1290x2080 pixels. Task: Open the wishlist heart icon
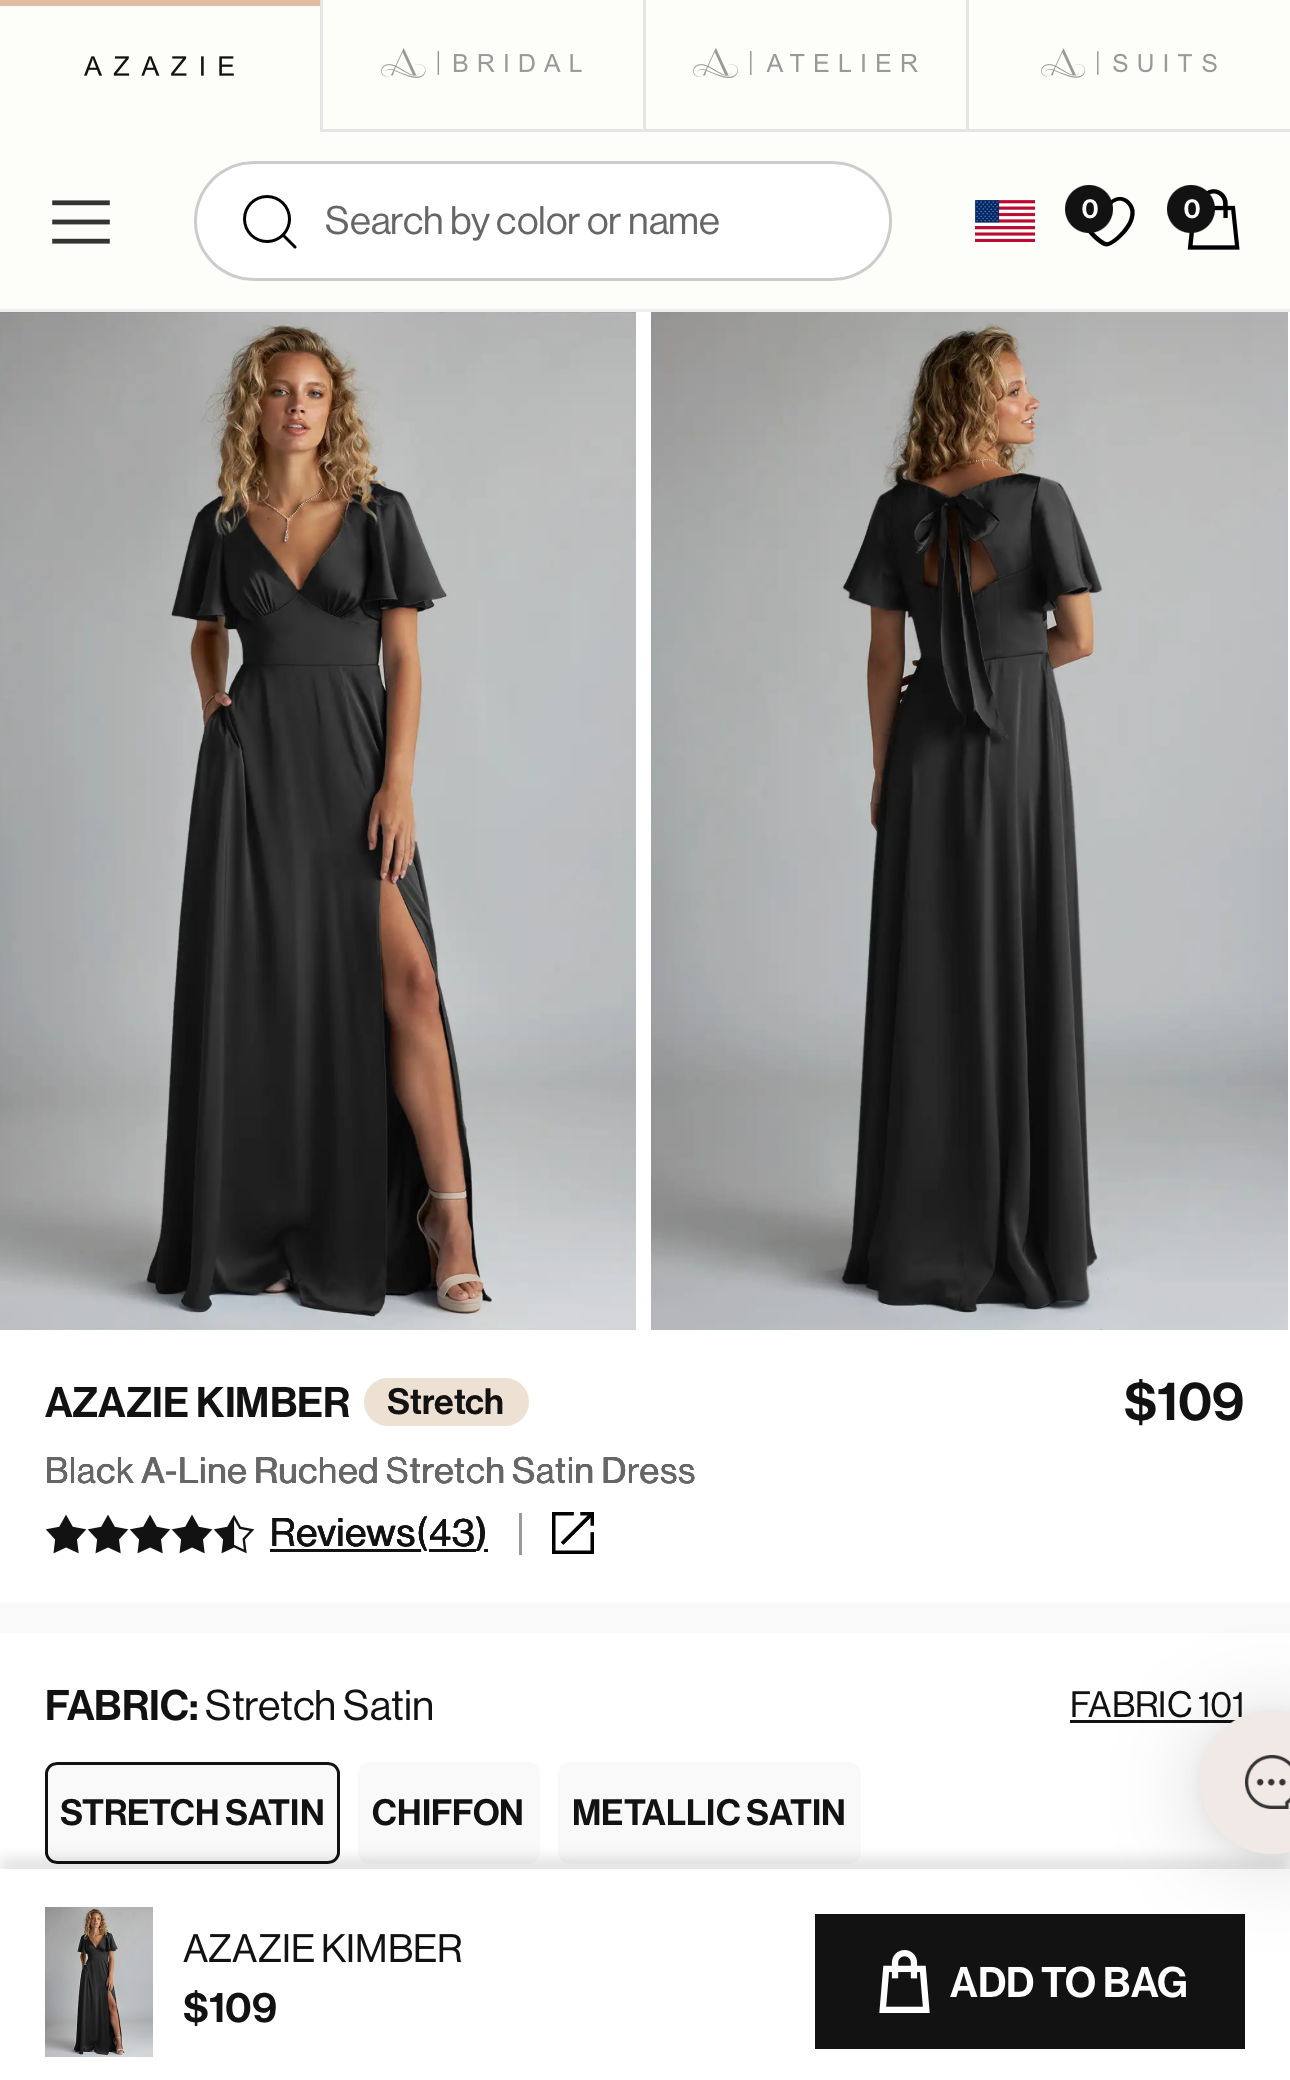pyautogui.click(x=1100, y=217)
